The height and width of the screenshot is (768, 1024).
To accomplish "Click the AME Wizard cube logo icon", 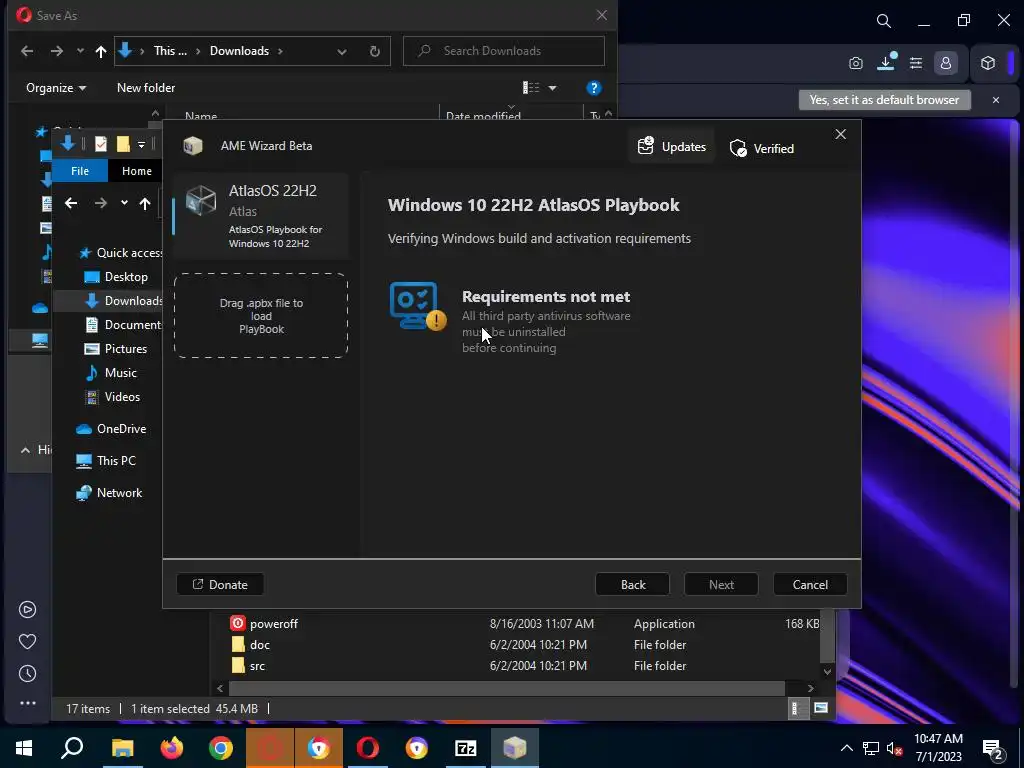I will click(x=193, y=146).
